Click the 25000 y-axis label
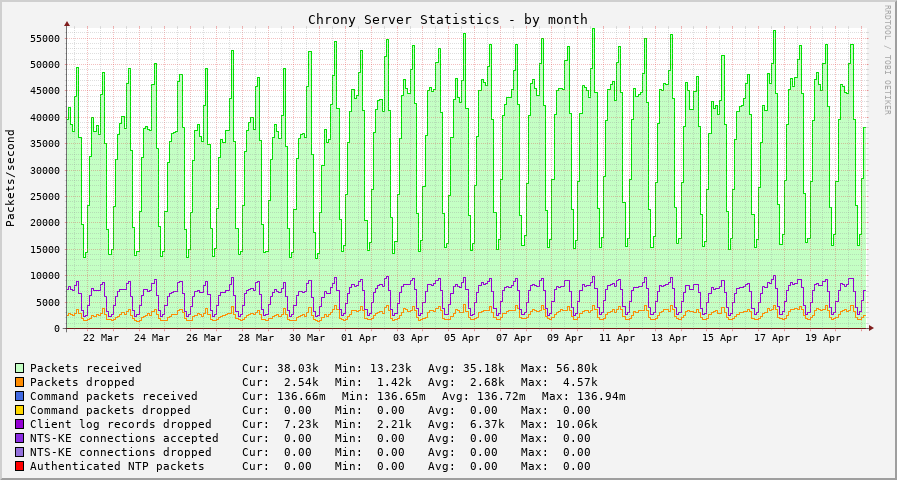 coord(45,197)
